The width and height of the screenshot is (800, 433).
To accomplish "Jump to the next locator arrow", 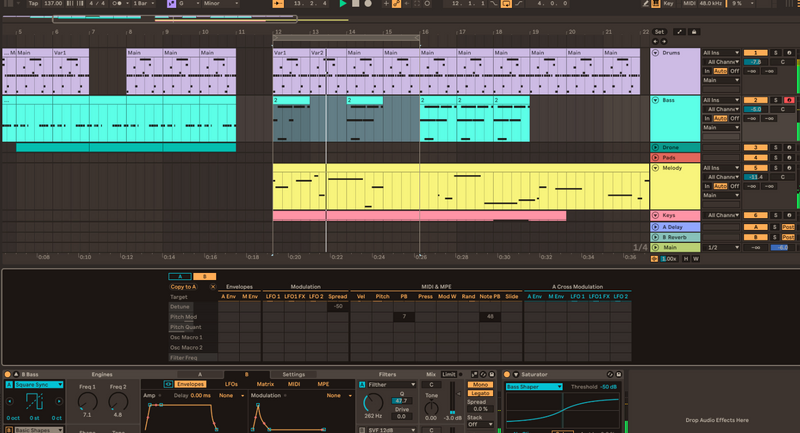I will [664, 41].
